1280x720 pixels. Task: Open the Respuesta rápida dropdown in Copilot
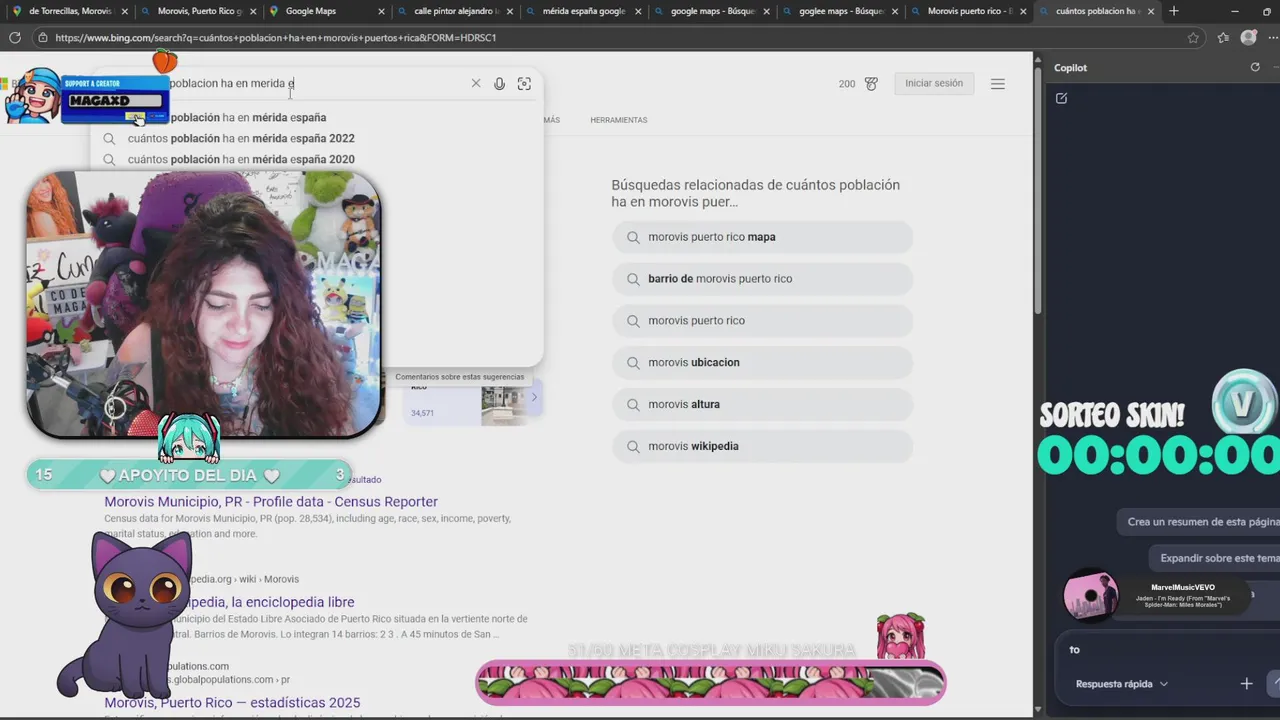click(1121, 684)
